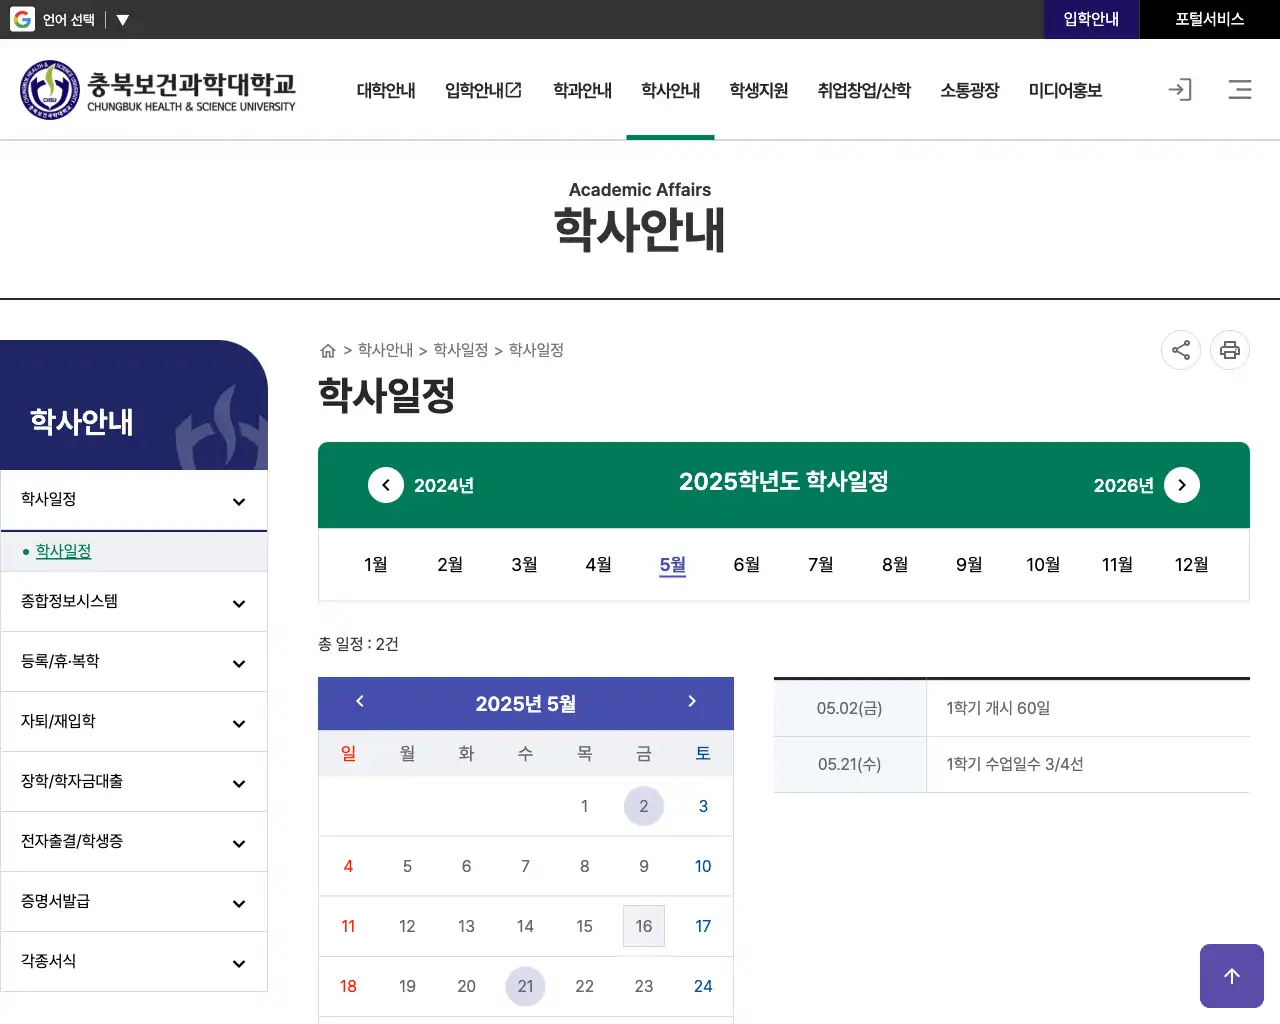Select the 5월 month tab
The width and height of the screenshot is (1280, 1024).
(x=673, y=565)
